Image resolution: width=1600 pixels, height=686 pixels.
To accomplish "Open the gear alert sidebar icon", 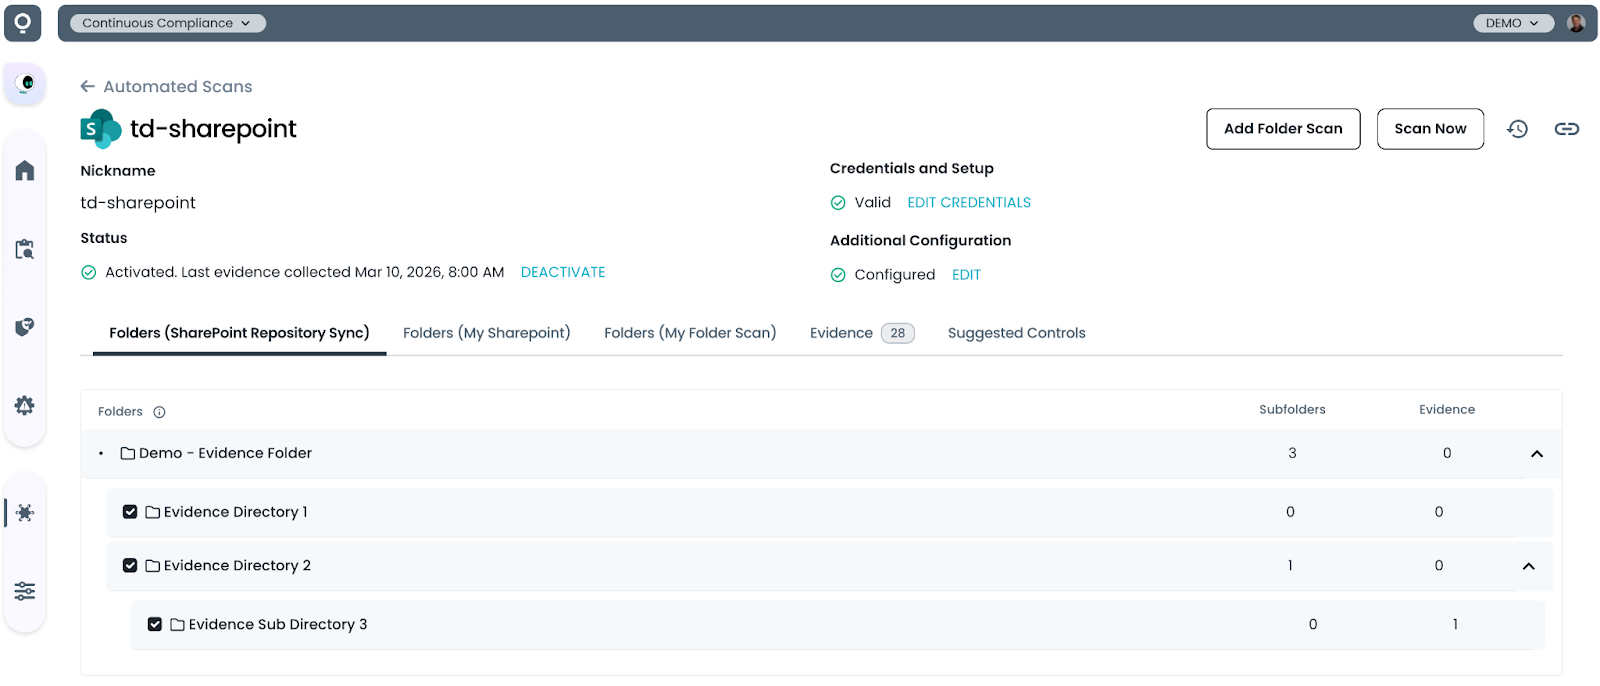I will pos(25,405).
